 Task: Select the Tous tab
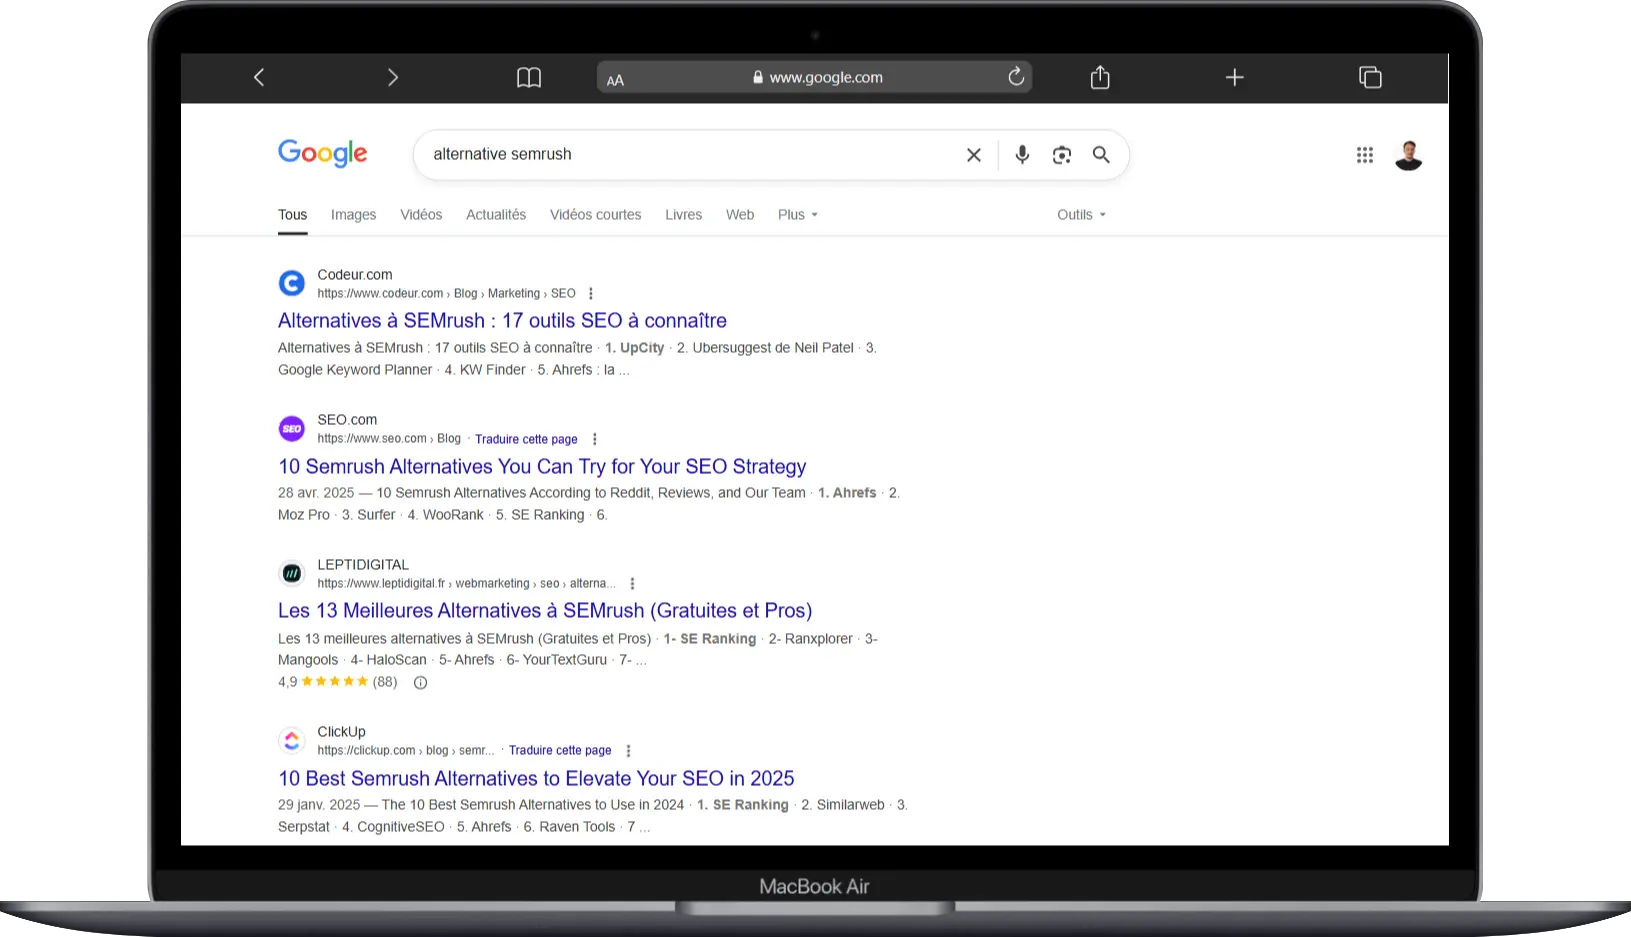tap(293, 215)
